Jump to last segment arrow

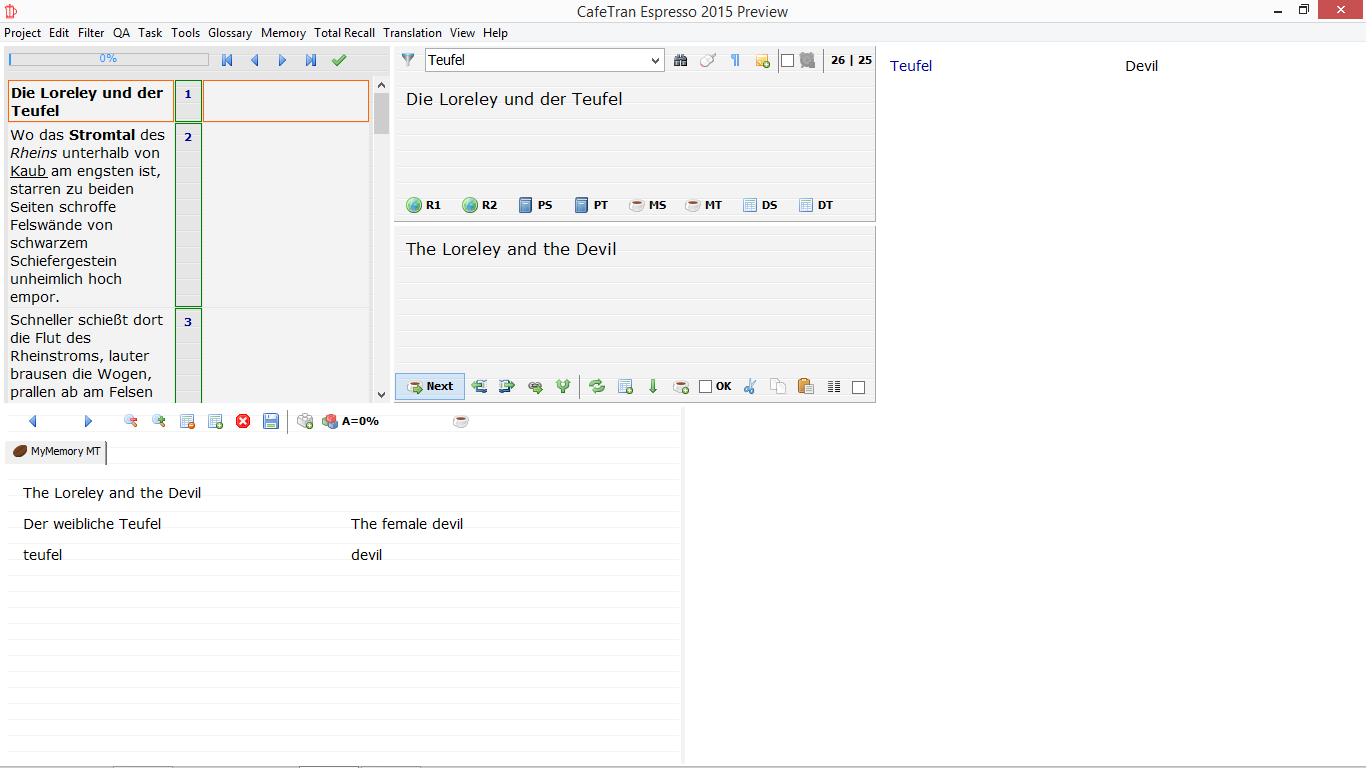(311, 60)
